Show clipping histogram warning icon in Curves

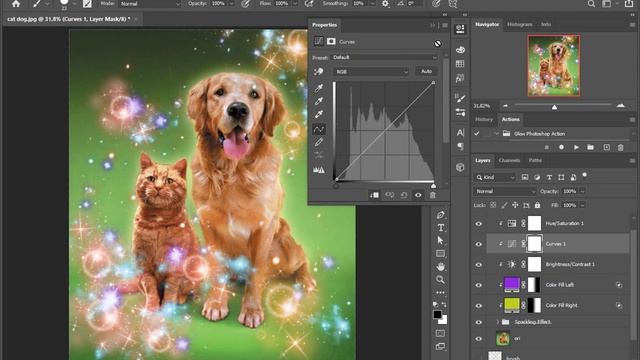pos(319,170)
